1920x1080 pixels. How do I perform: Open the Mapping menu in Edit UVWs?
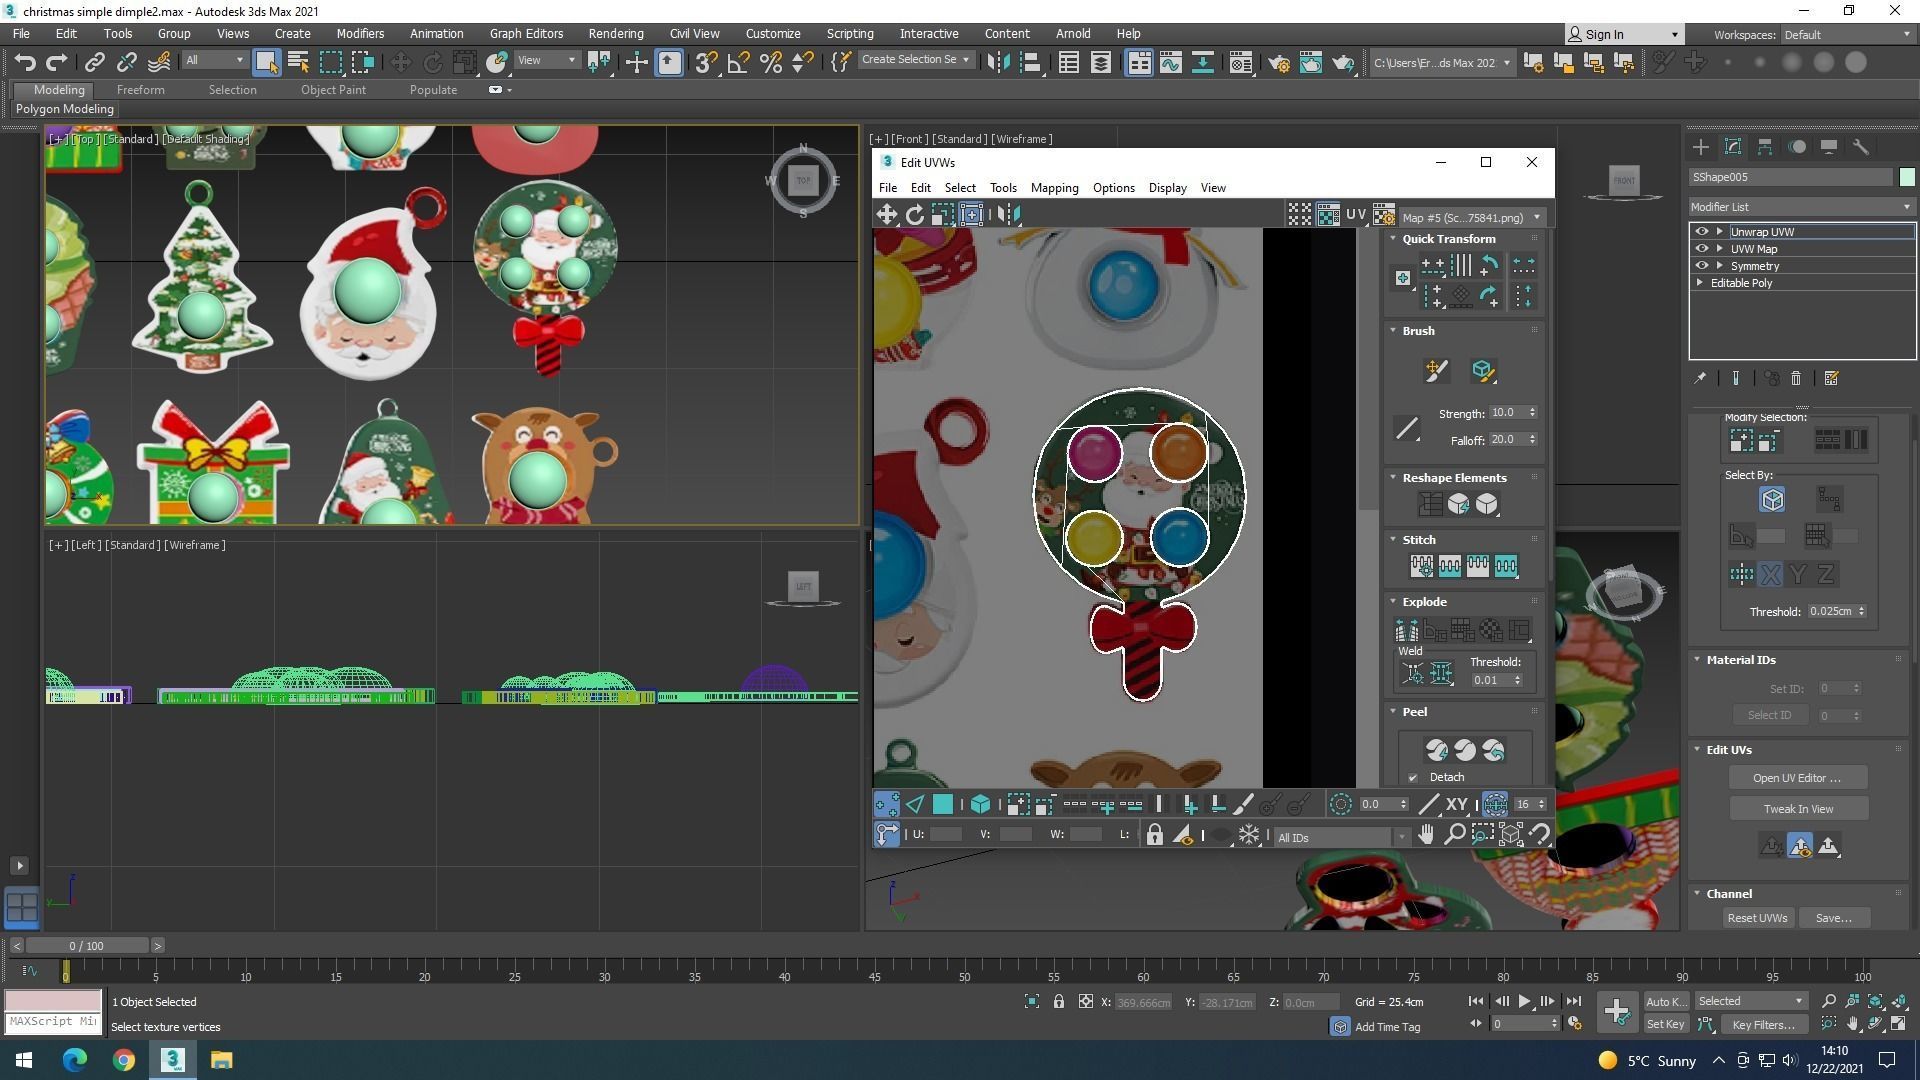click(1054, 188)
